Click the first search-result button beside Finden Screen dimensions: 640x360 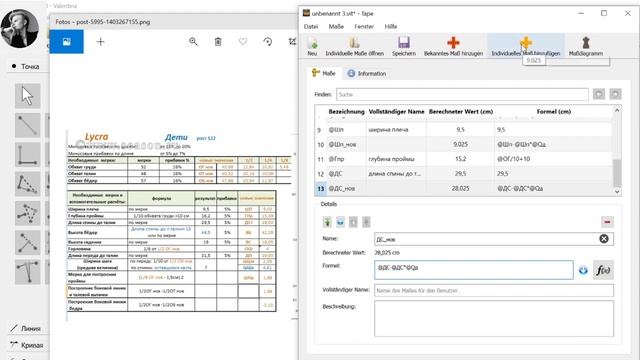(x=599, y=94)
